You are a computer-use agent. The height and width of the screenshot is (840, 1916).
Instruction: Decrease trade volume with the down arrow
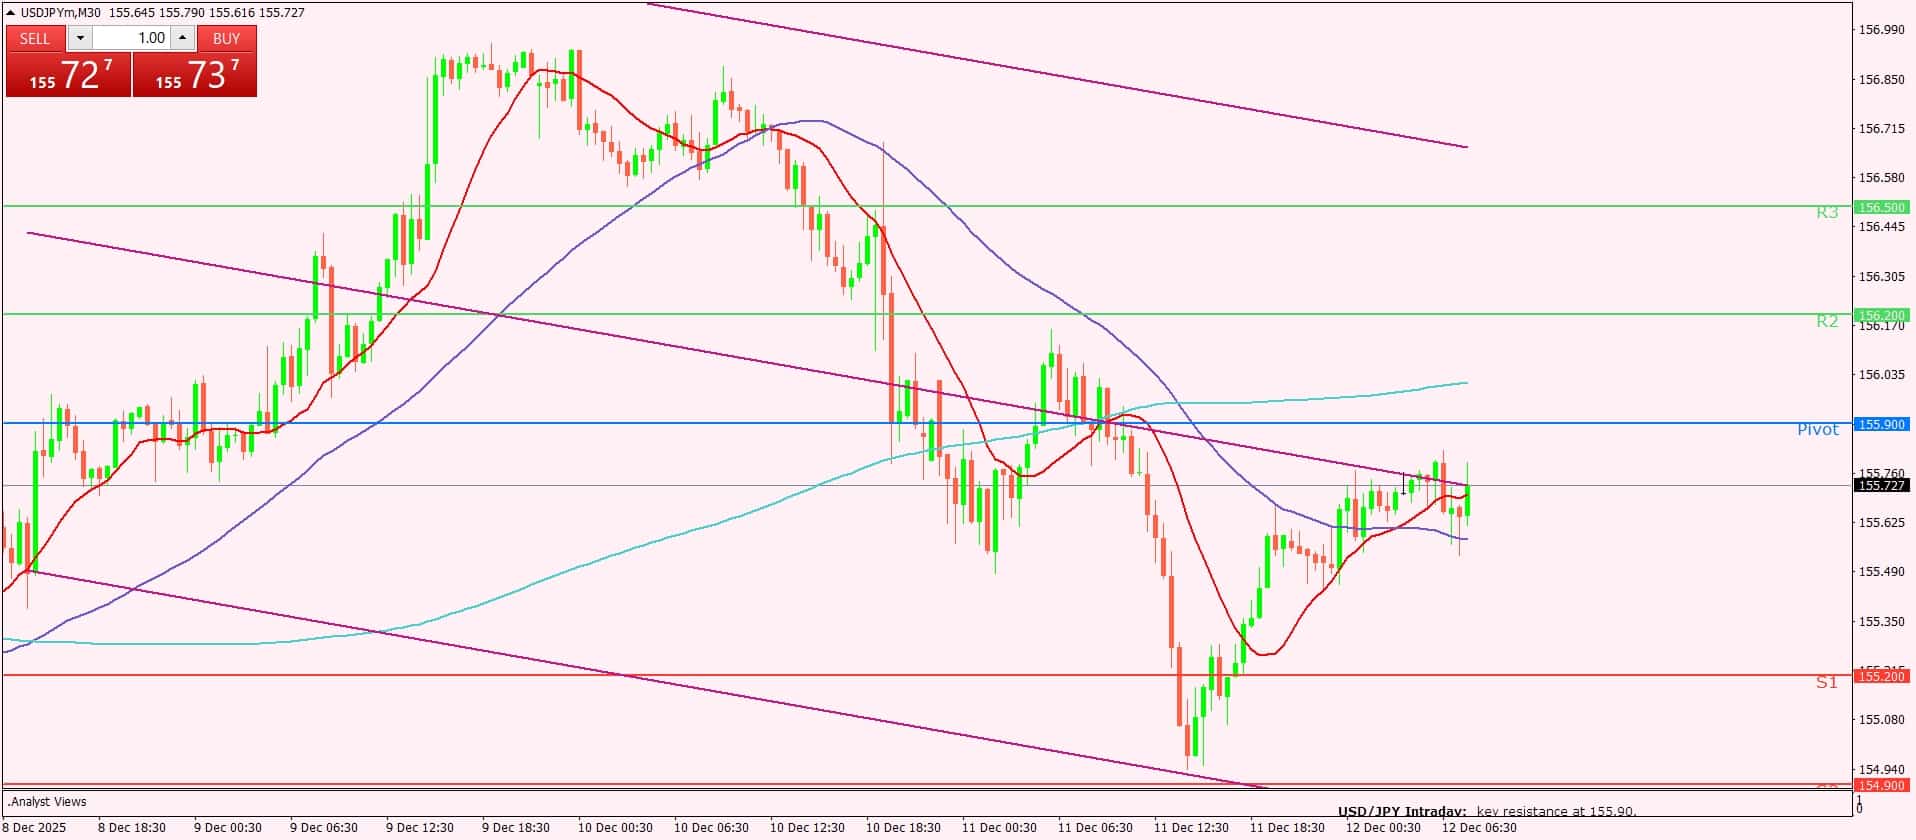click(80, 38)
